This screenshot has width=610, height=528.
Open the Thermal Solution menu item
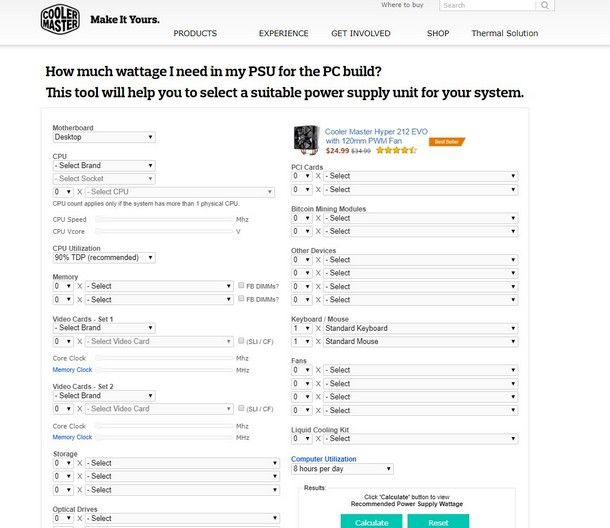click(x=505, y=33)
